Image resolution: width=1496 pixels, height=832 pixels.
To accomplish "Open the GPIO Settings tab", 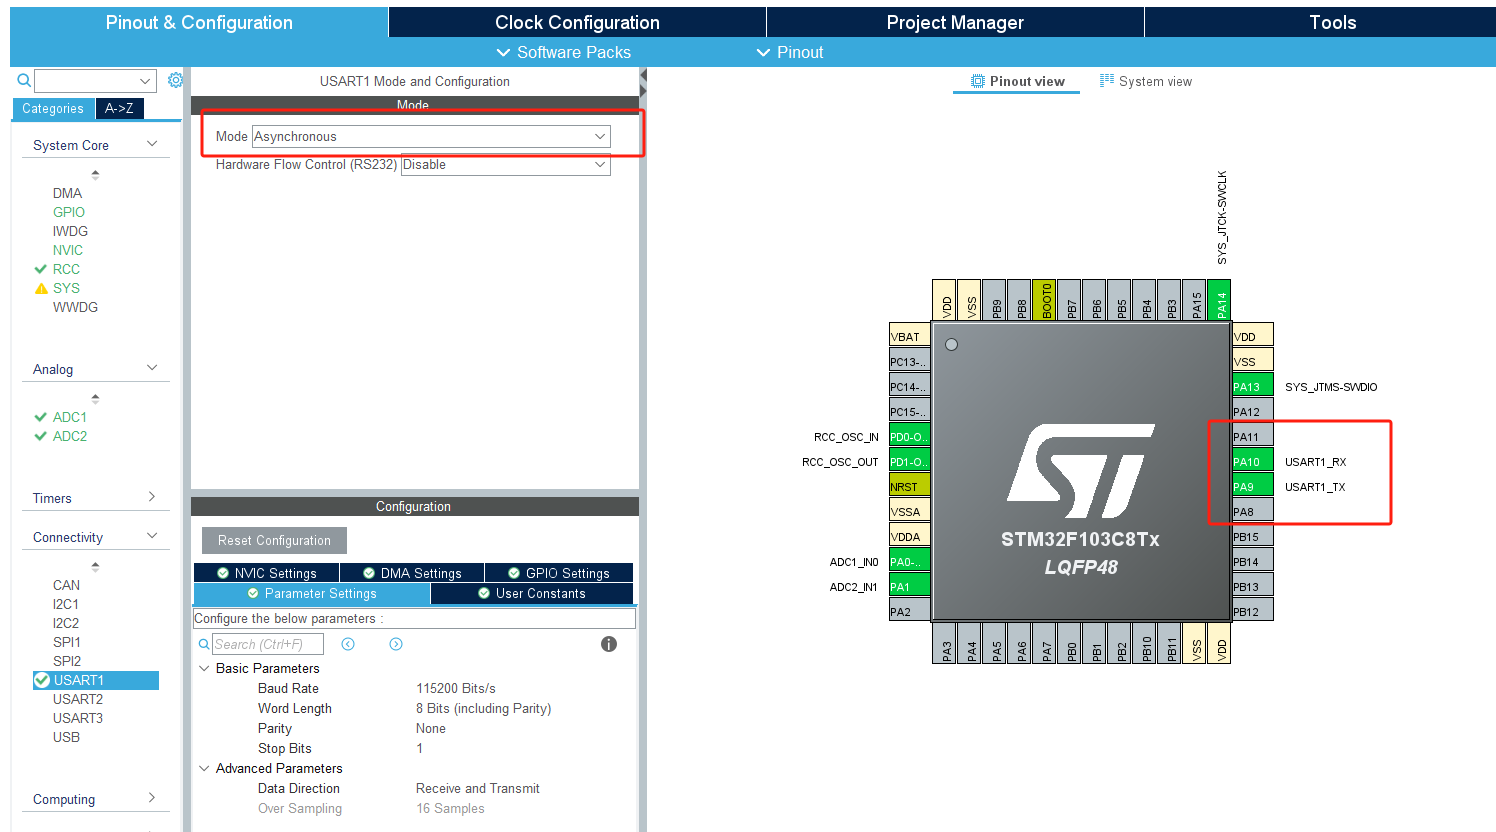I will (559, 573).
